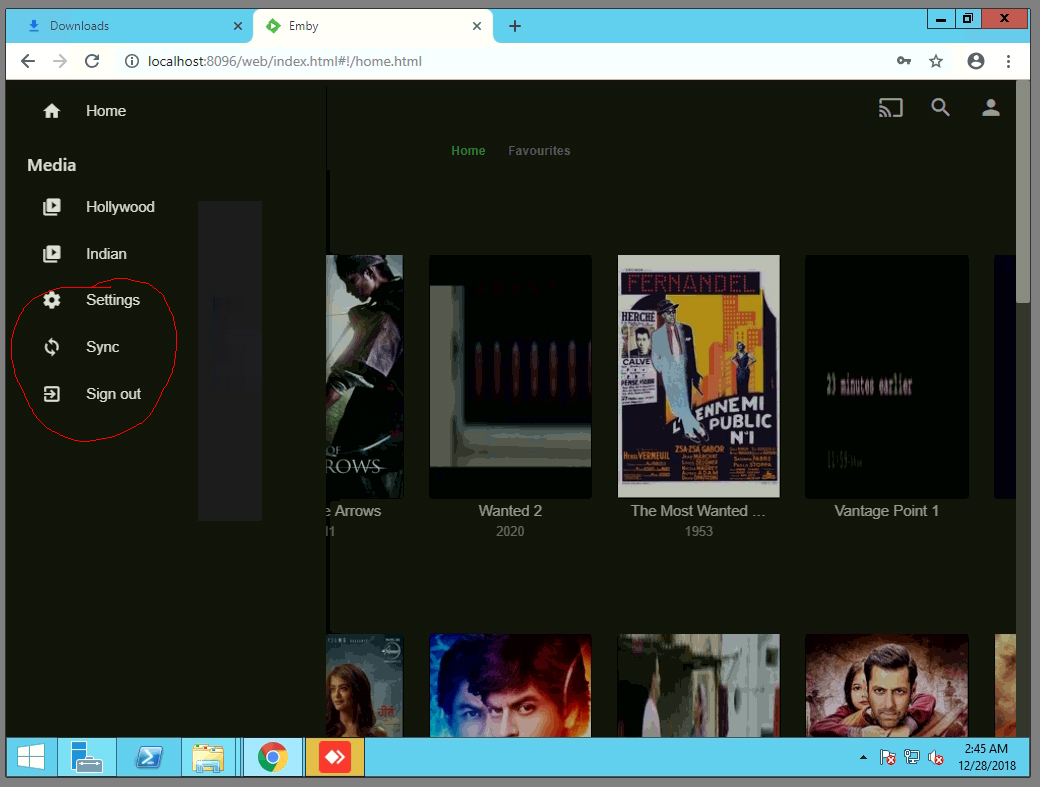Open a new browser tab with plus

click(x=515, y=26)
